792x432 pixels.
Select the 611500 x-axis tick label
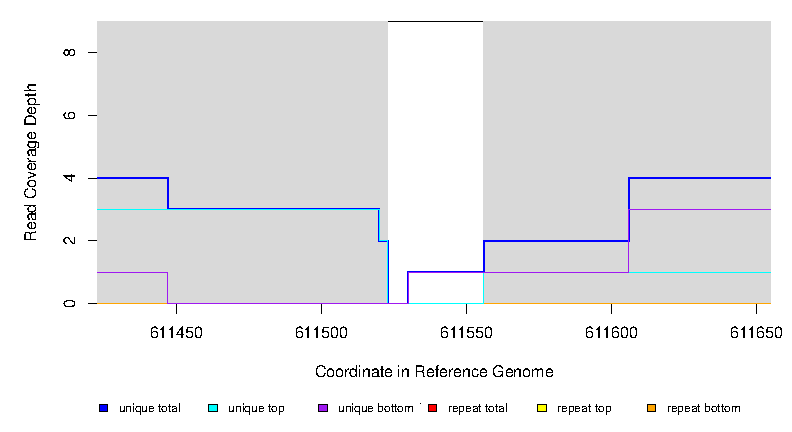coord(321,333)
